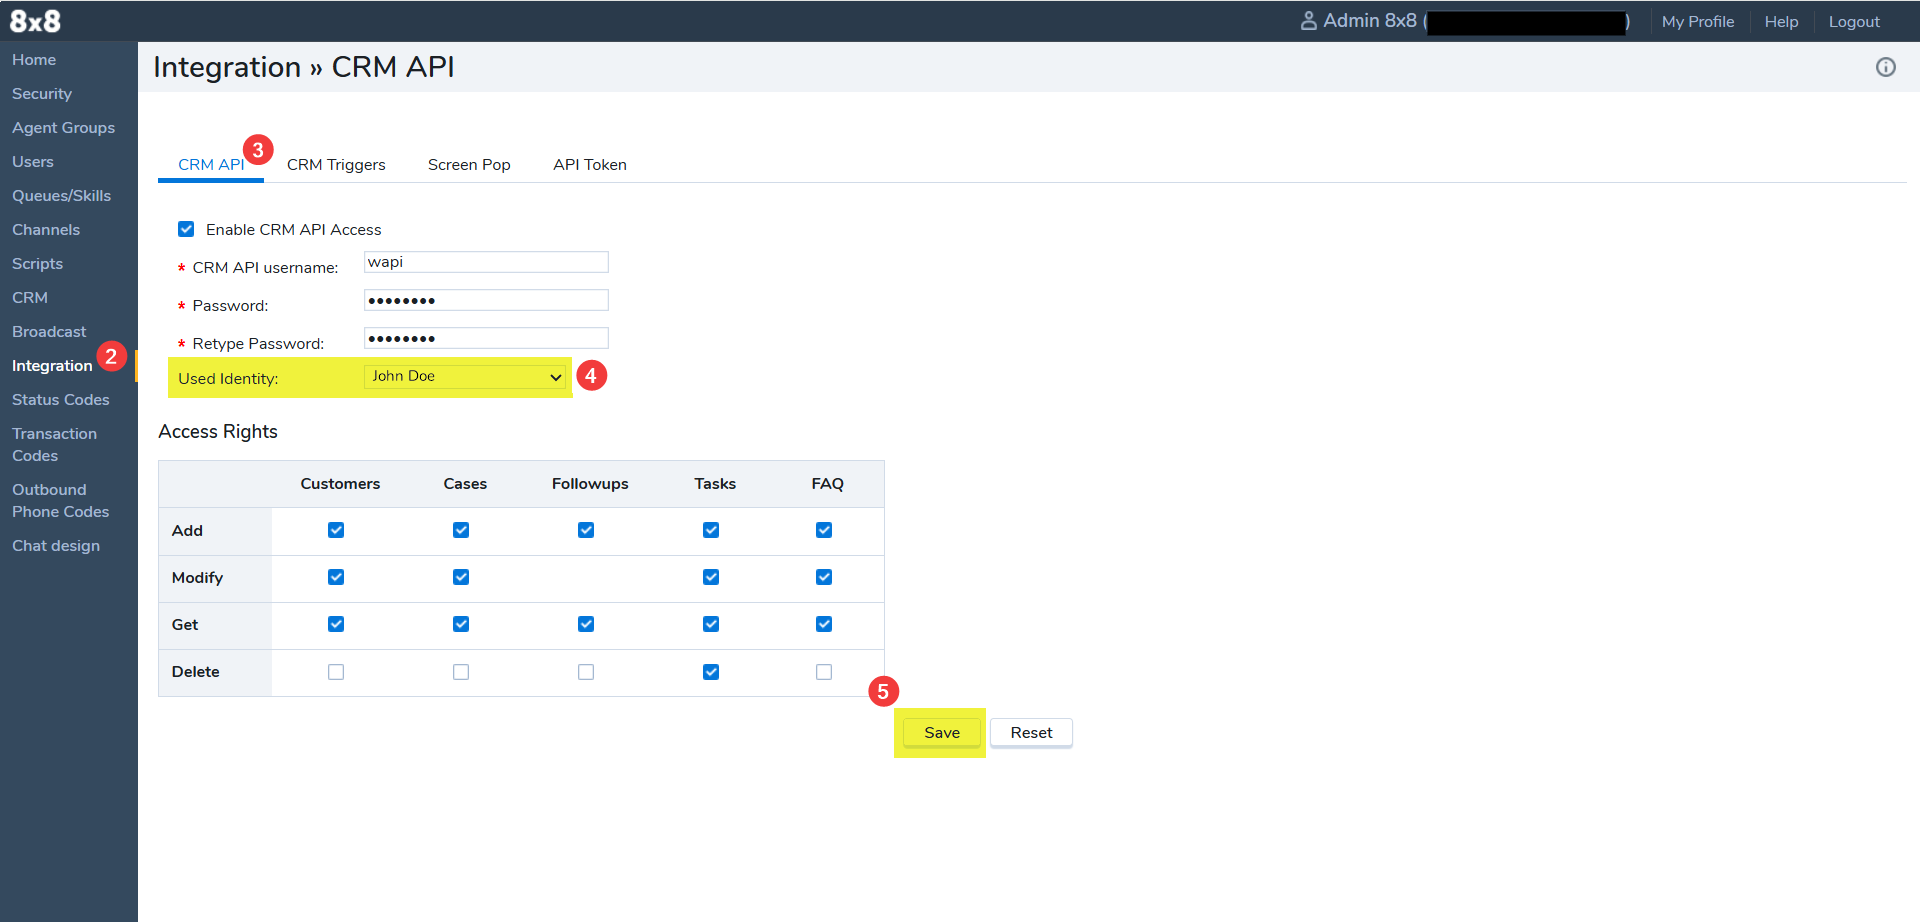Disable Delete Tasks access right
This screenshot has height=922, width=1920.
tap(711, 672)
